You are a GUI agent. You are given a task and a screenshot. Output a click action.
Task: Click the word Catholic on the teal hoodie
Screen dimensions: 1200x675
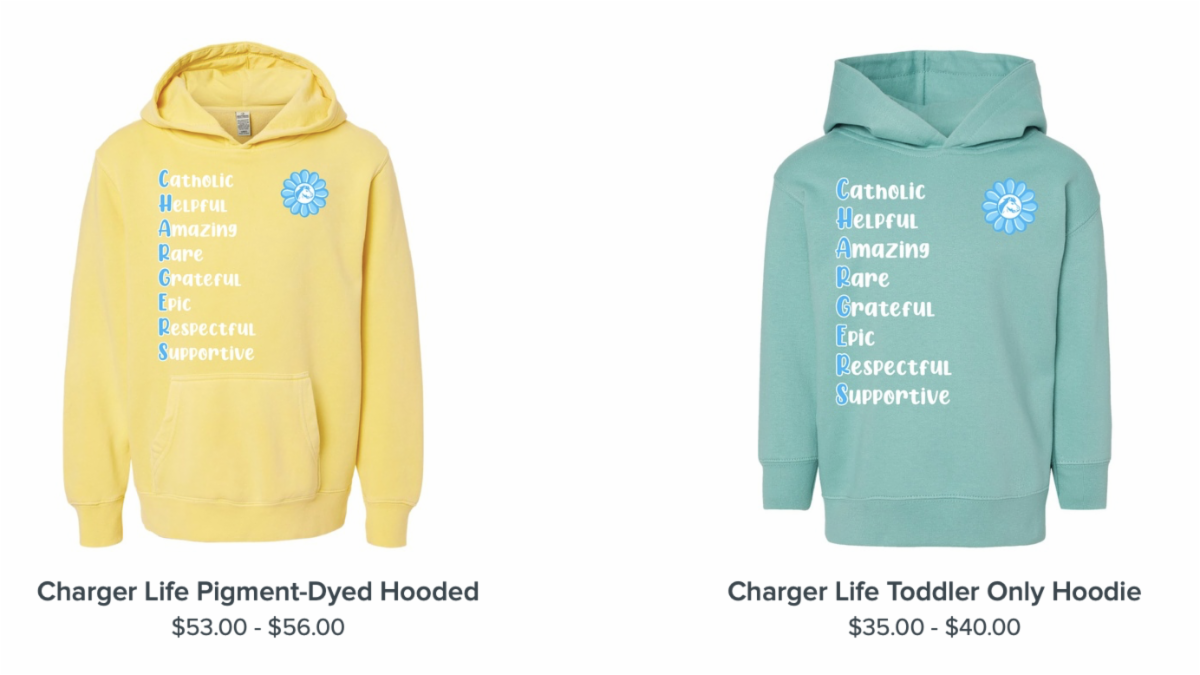[881, 190]
